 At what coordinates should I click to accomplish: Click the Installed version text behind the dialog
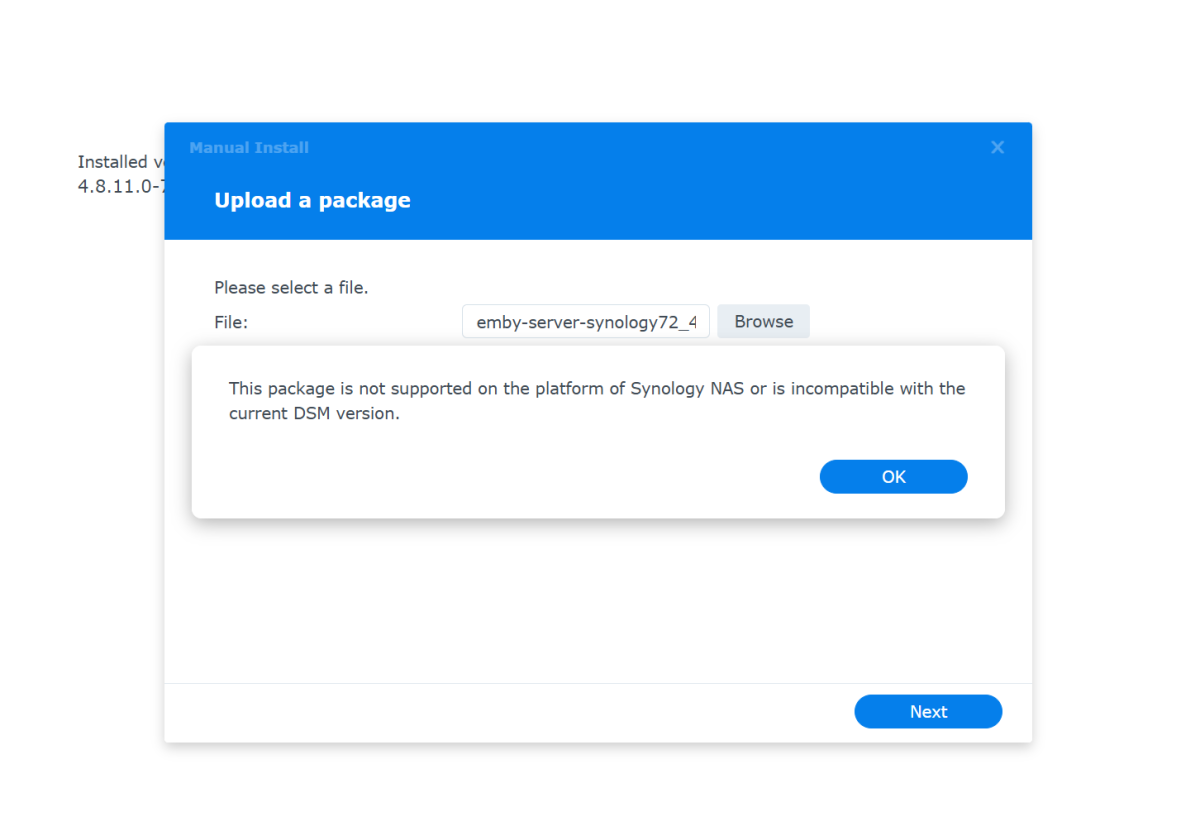pos(120,162)
